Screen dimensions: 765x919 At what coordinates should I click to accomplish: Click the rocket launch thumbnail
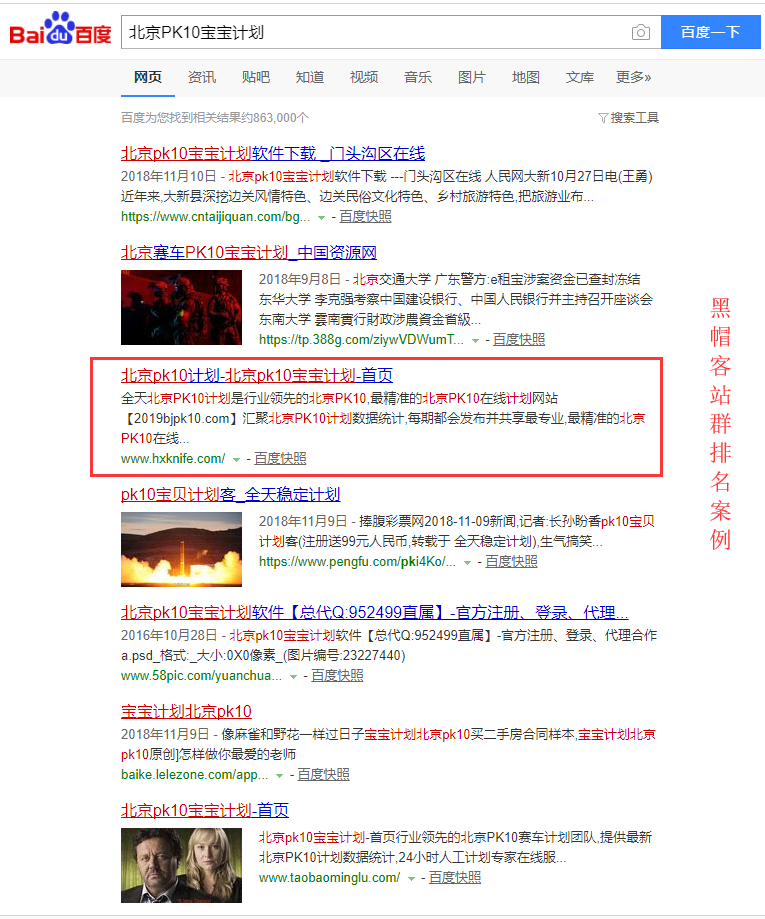tap(181, 549)
